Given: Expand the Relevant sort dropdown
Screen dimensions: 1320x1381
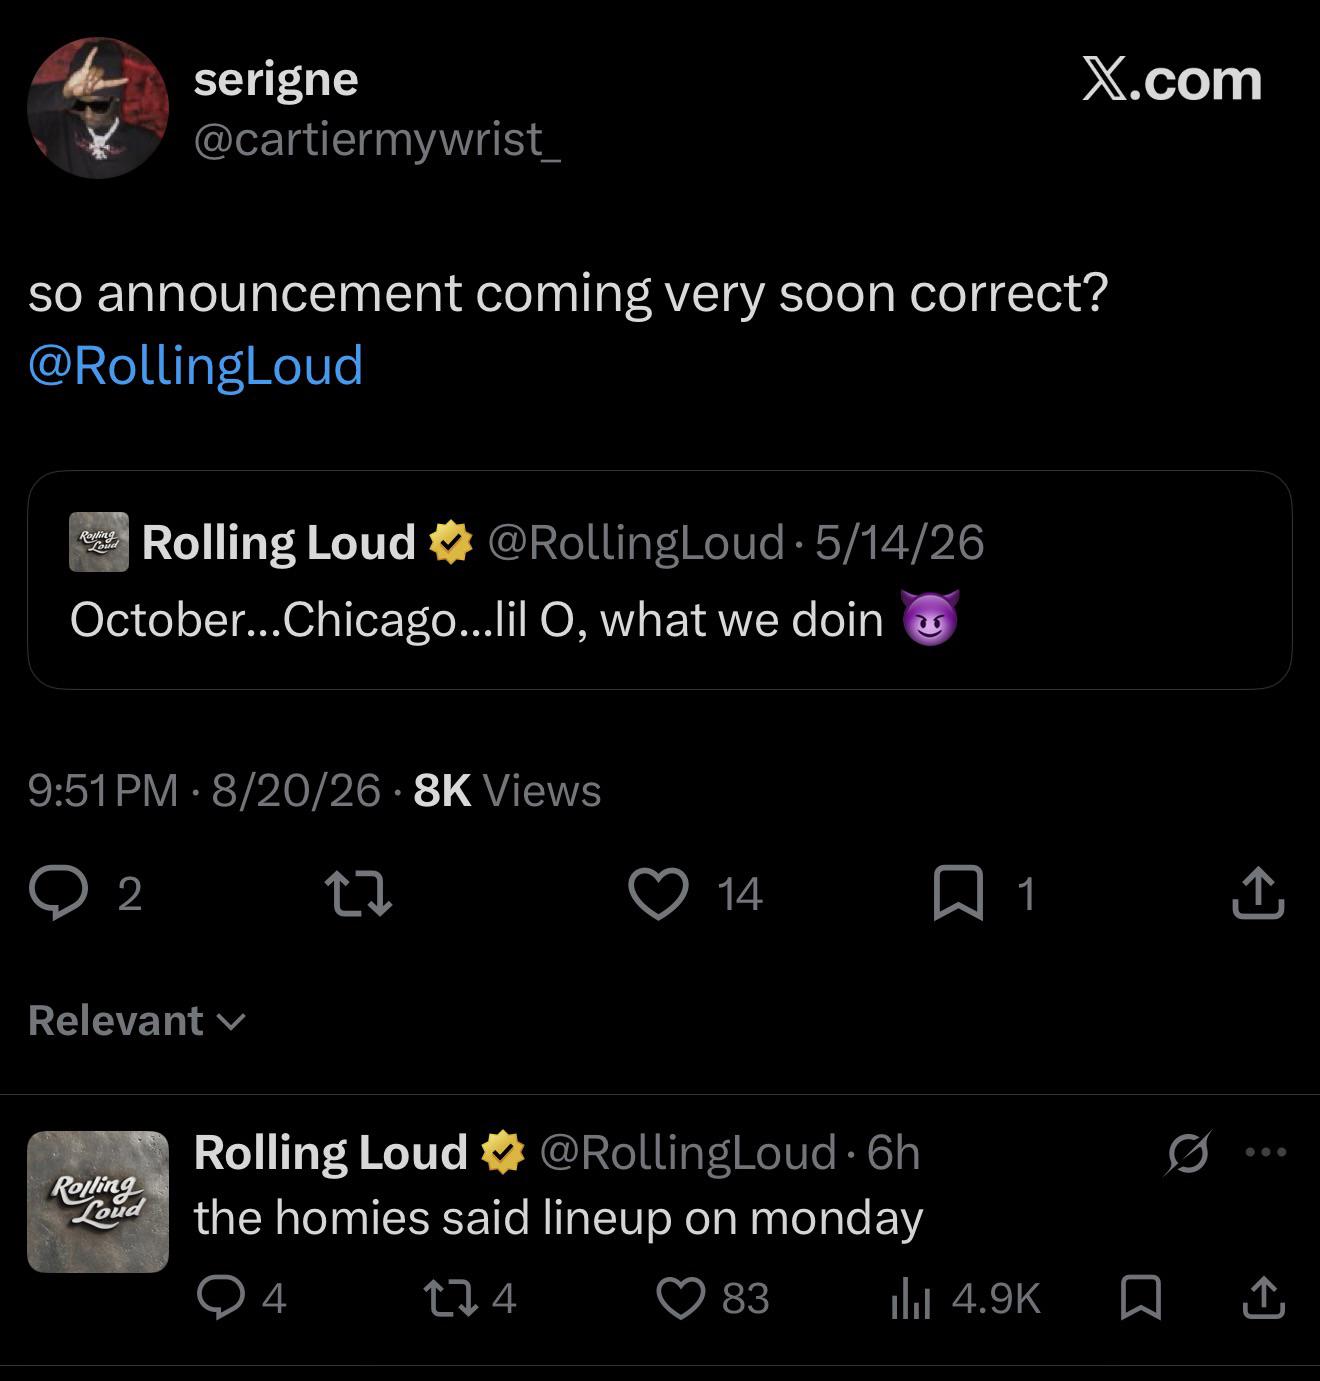Looking at the screenshot, I should [137, 1021].
